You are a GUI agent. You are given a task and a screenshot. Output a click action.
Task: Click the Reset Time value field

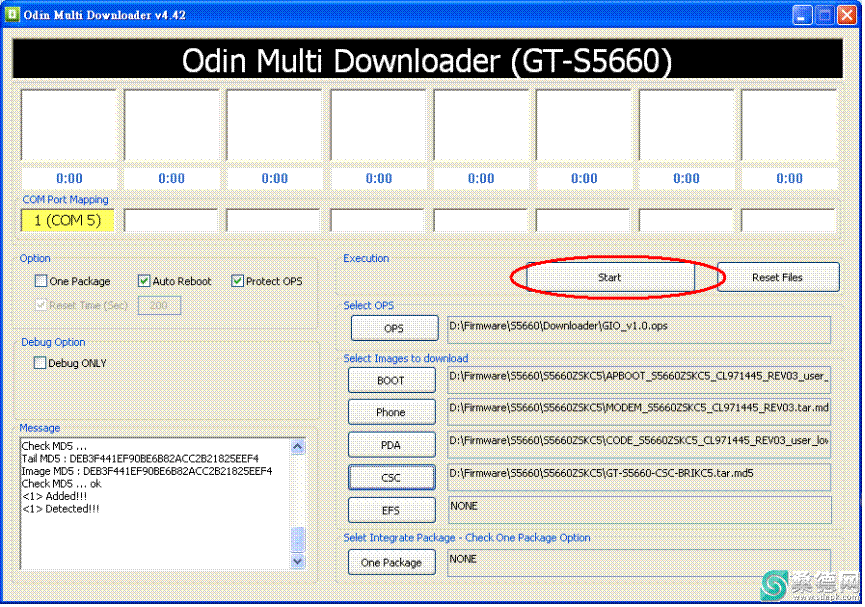(x=159, y=305)
